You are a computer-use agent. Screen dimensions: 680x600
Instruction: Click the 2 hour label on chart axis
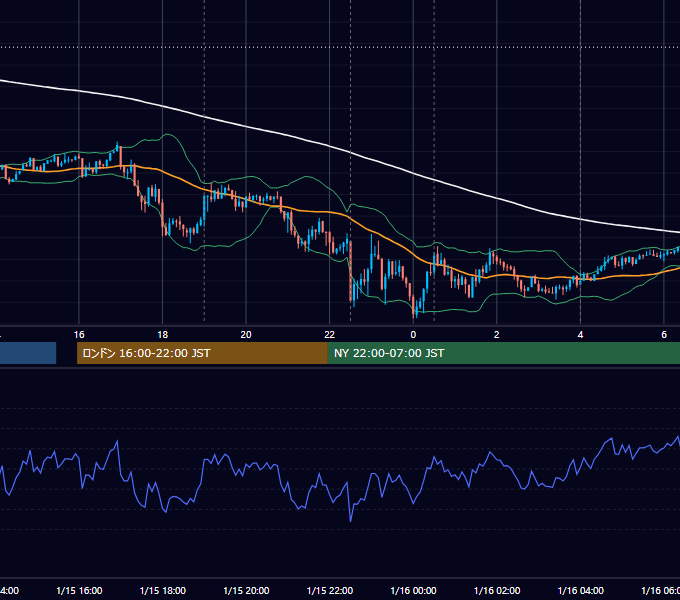[x=497, y=334]
